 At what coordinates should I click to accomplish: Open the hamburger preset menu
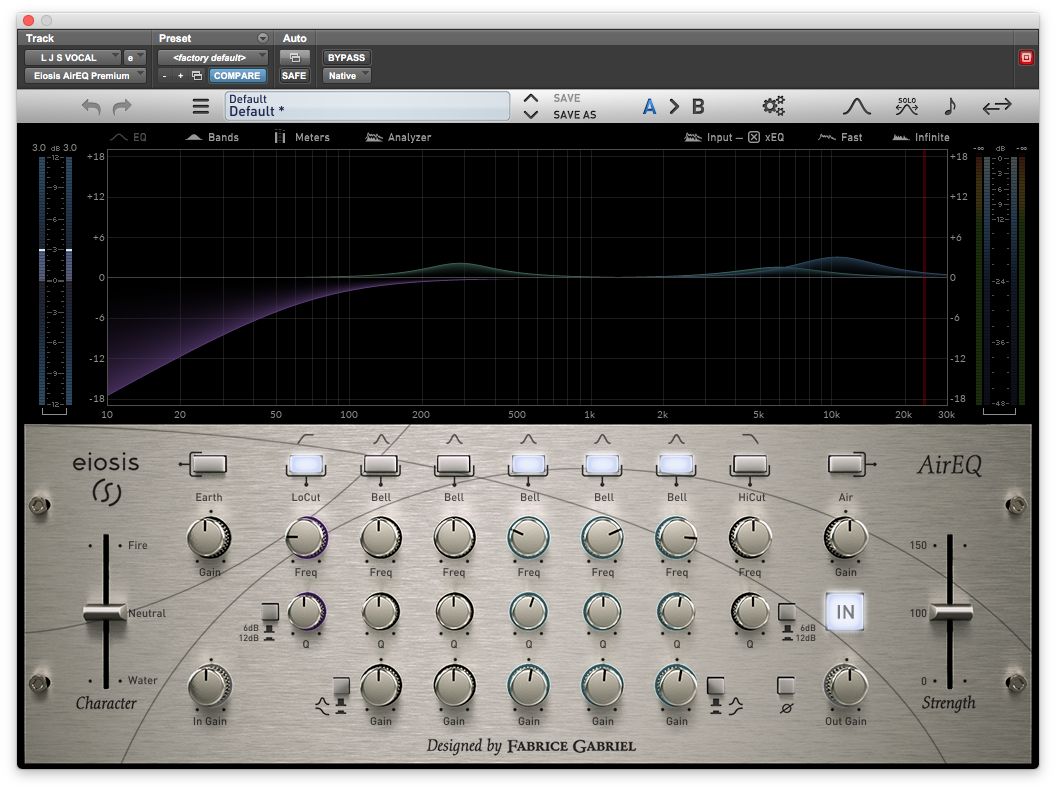pos(201,106)
